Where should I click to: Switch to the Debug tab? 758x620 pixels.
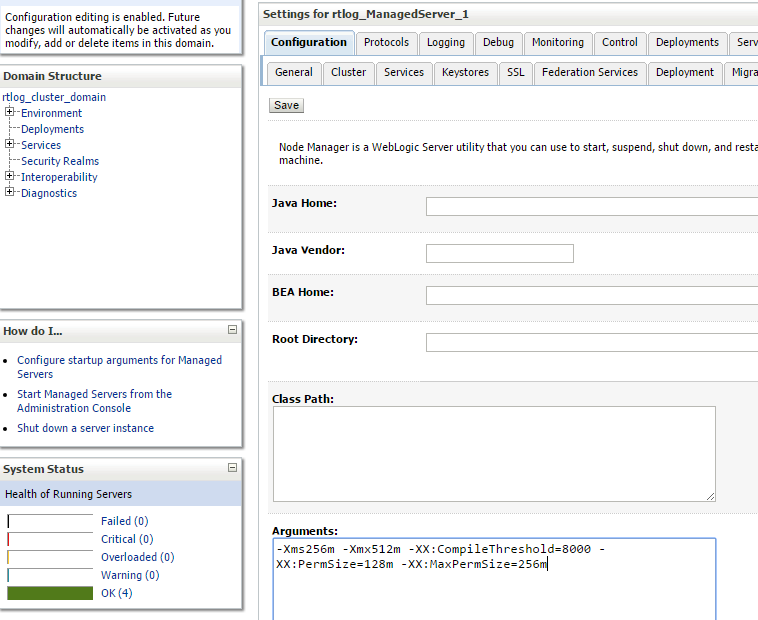tap(498, 43)
